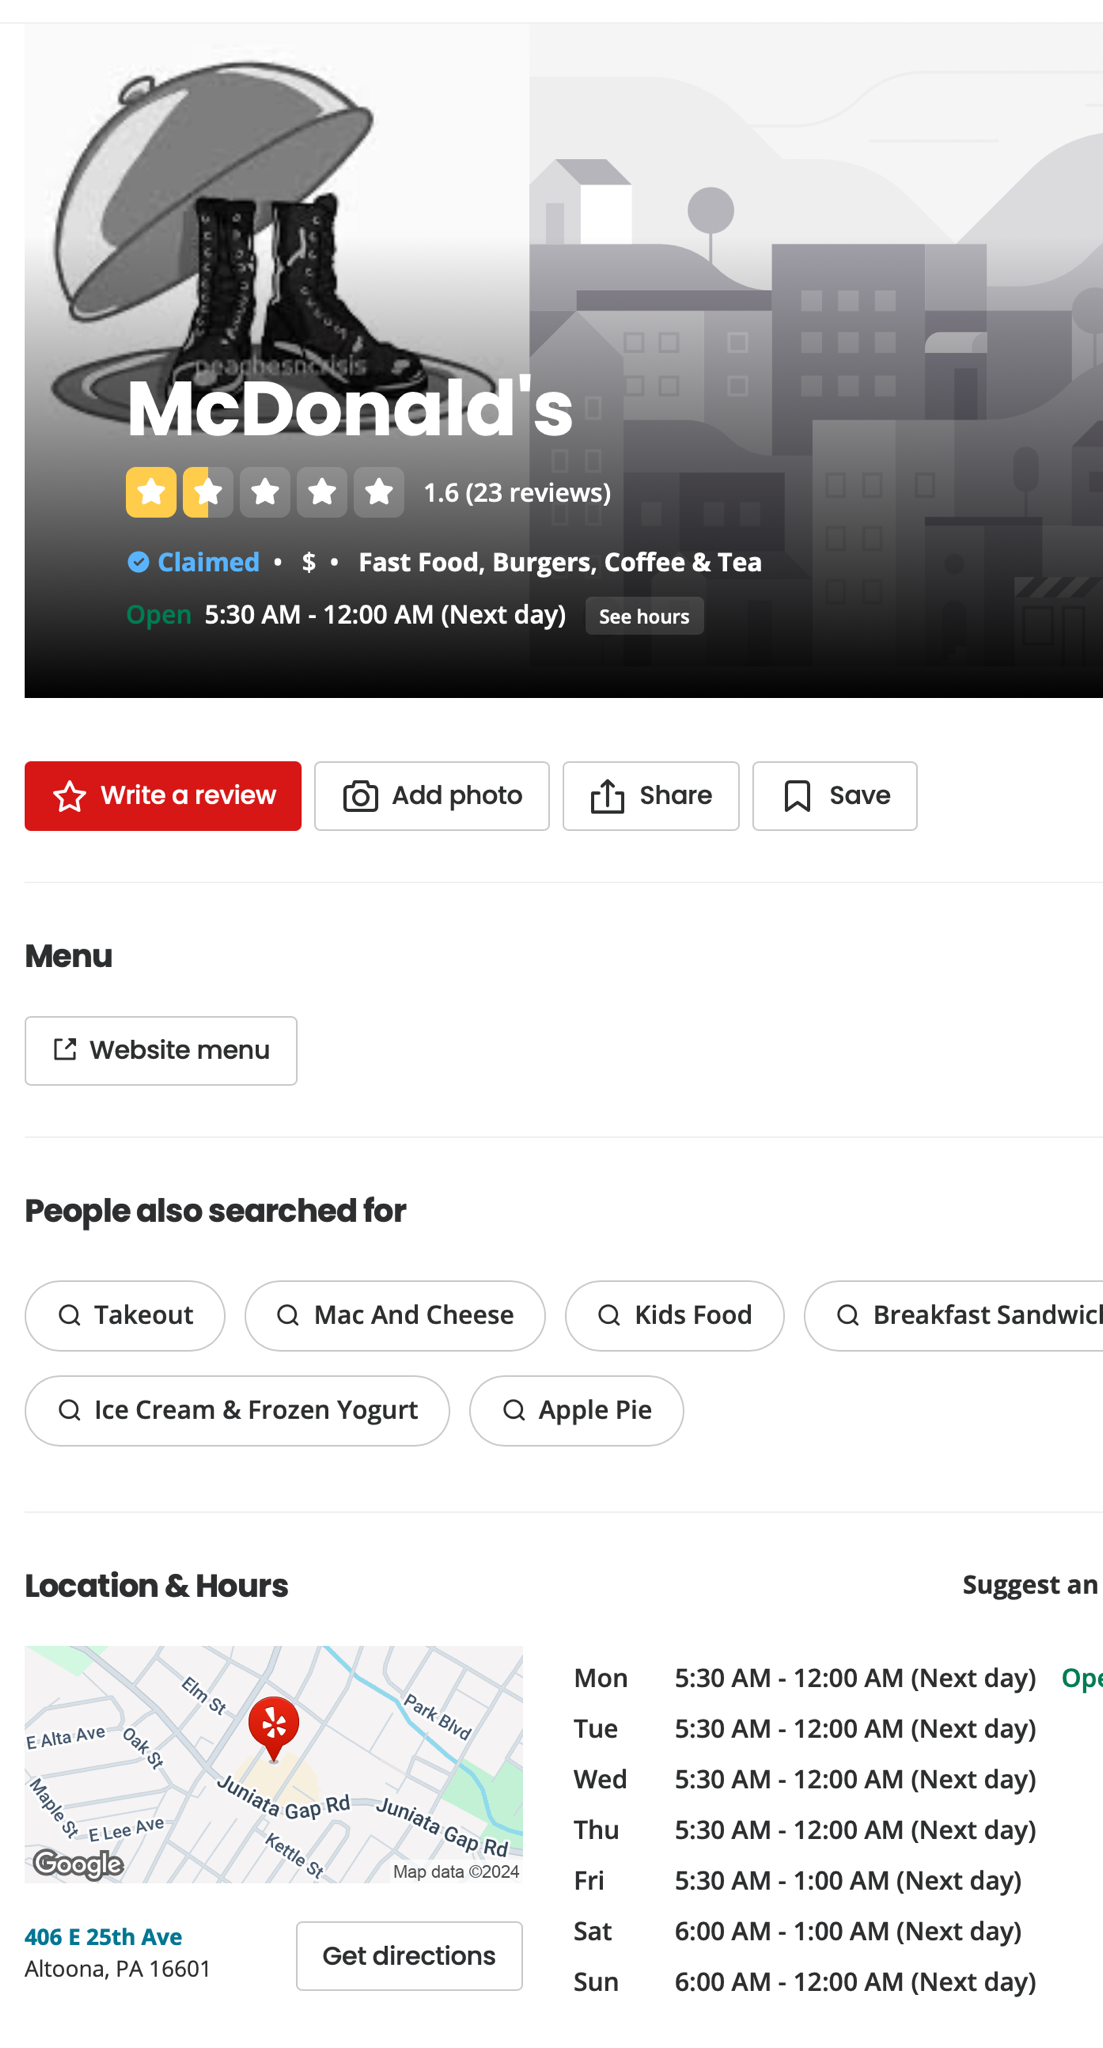Click magnifier icon in Breakfast Sandwich chip
The image size is (1103, 2048).
click(x=848, y=1316)
